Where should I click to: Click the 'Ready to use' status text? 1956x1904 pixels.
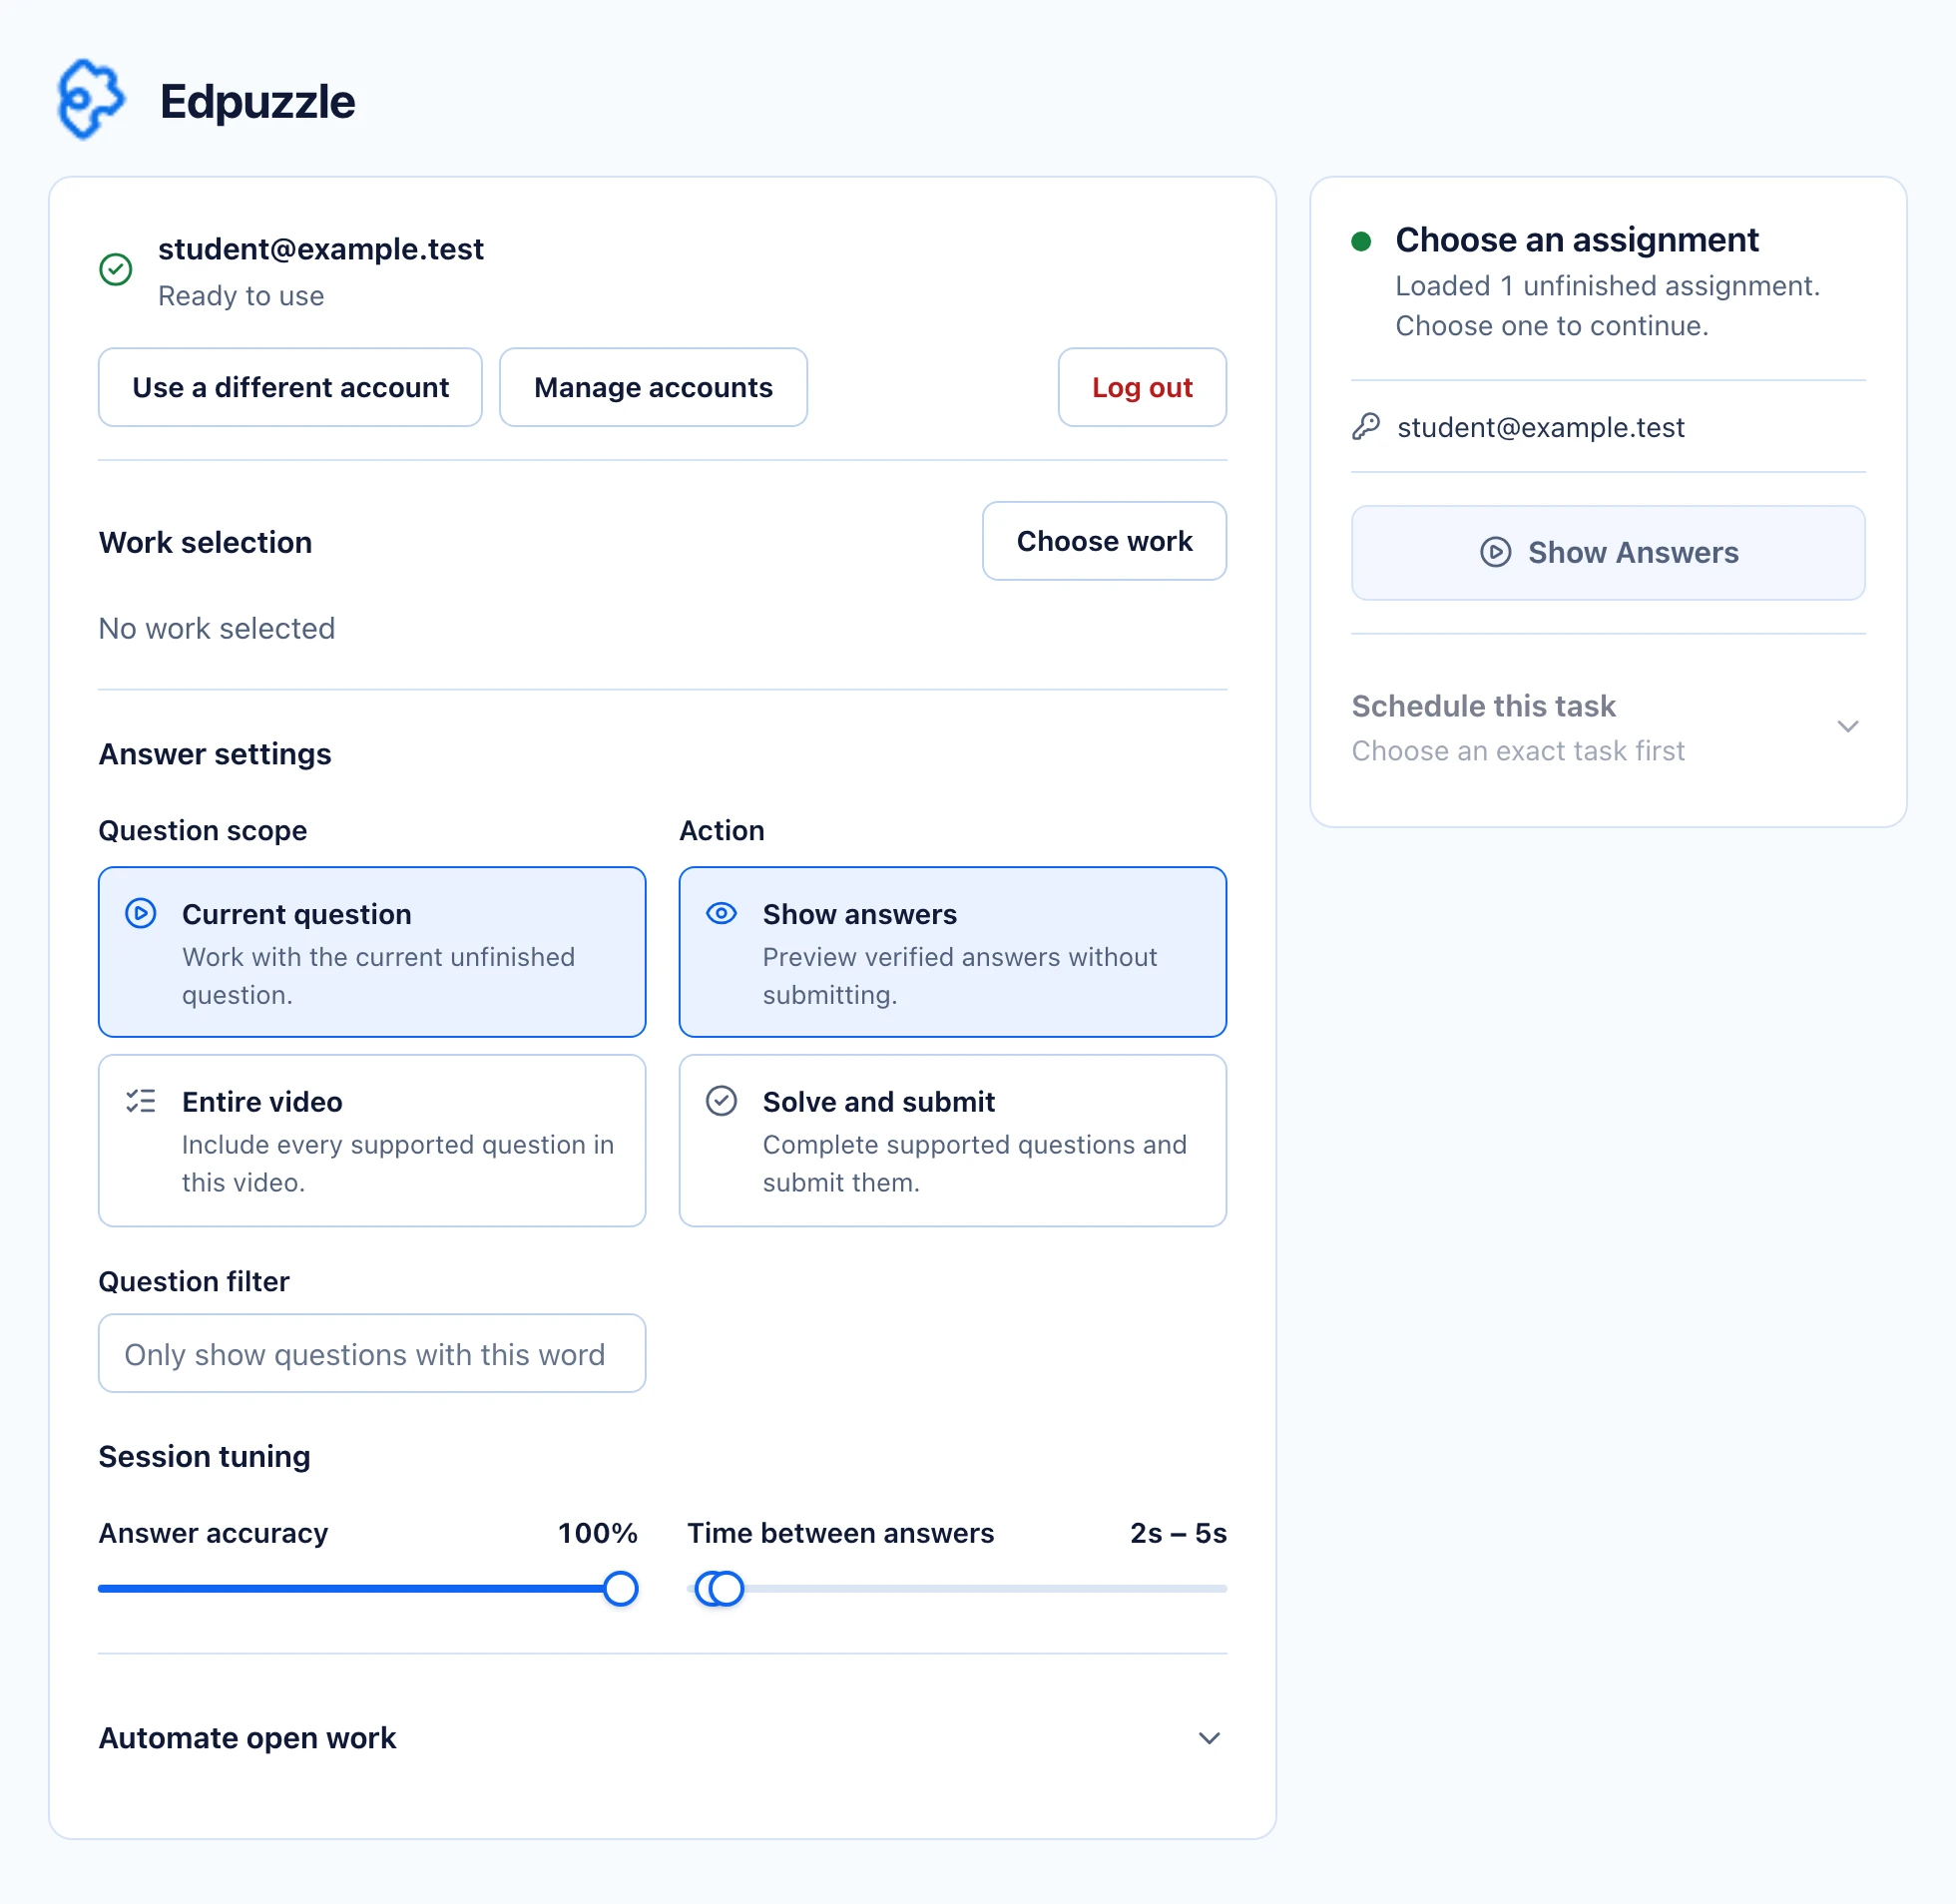point(241,296)
